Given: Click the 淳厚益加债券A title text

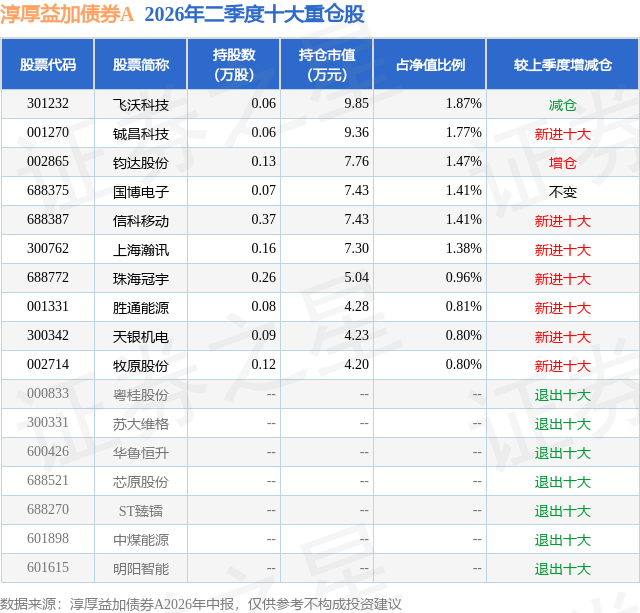Looking at the screenshot, I should [67, 14].
